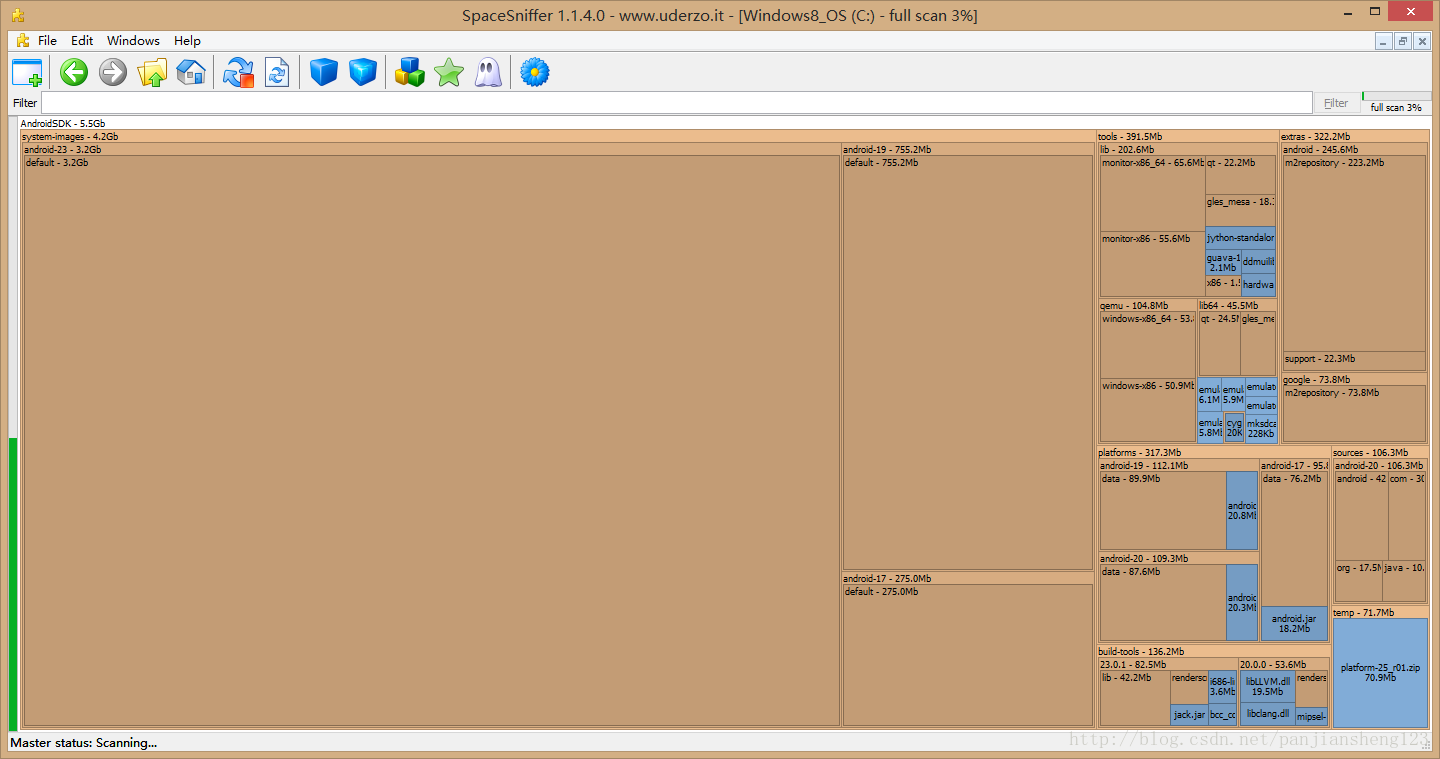Viewport: 1440px width, 759px height.
Task: Select the data - 76.2Mb block
Action: click(1294, 539)
